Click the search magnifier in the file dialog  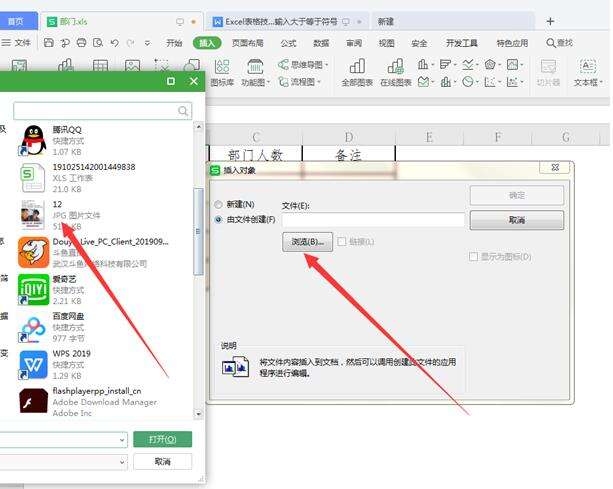tap(183, 111)
